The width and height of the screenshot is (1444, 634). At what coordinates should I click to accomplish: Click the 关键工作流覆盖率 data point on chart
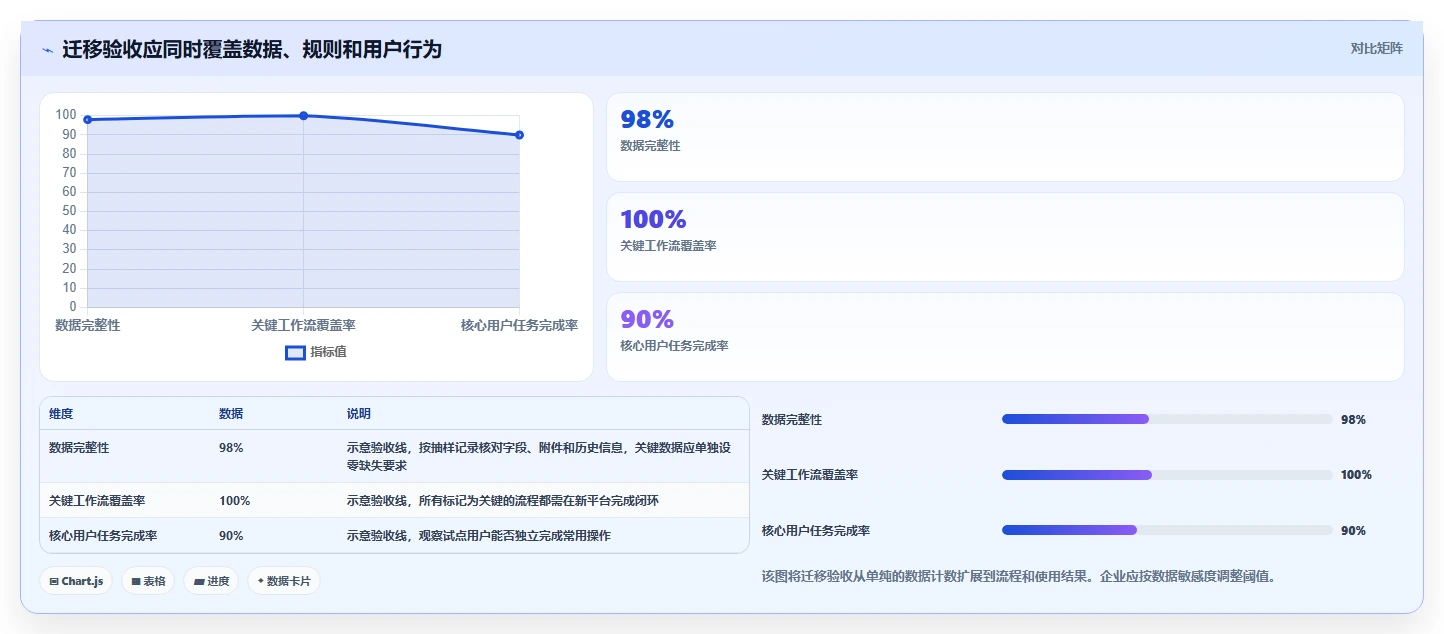click(303, 116)
